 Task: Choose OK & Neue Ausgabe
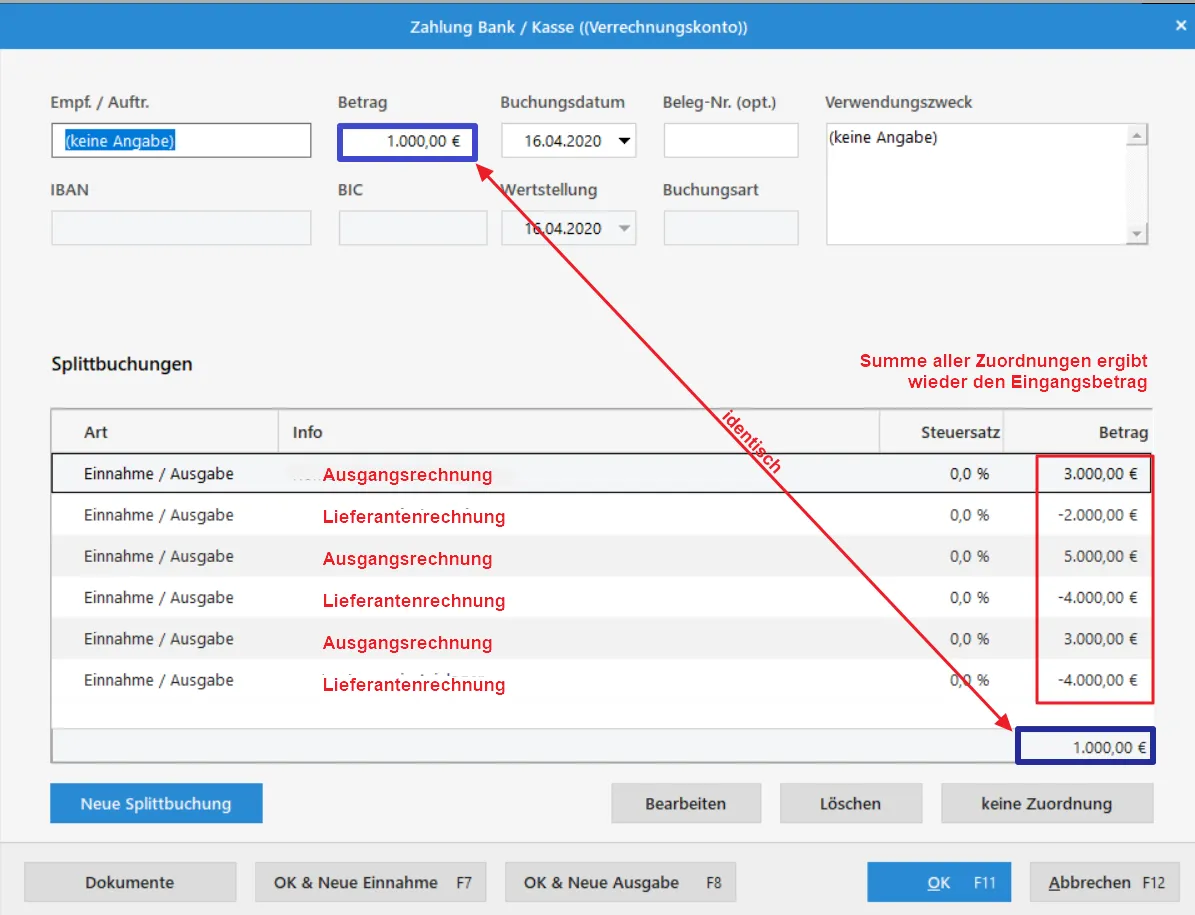point(620,882)
